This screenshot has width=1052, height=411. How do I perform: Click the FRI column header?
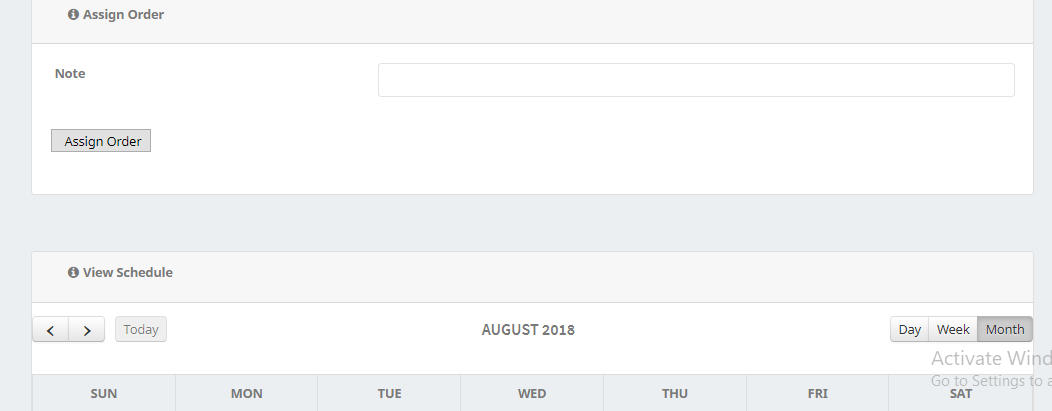click(817, 394)
